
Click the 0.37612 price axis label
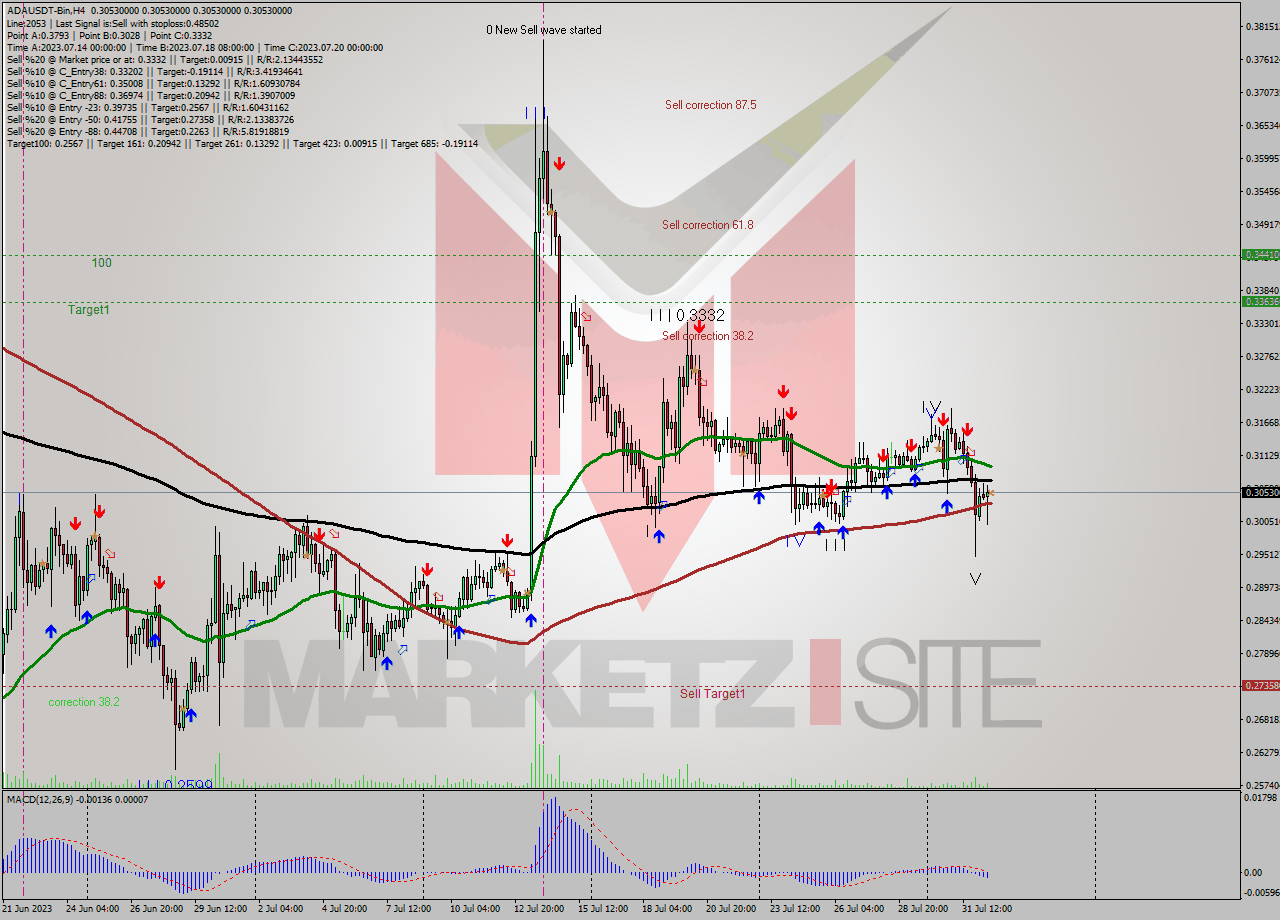click(x=1262, y=59)
